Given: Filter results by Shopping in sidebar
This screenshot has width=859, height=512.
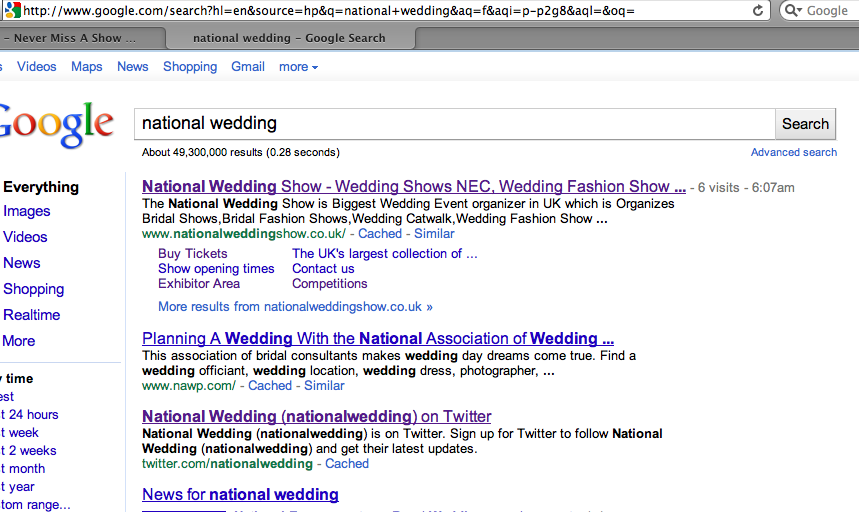Looking at the screenshot, I should pyautogui.click(x=33, y=289).
